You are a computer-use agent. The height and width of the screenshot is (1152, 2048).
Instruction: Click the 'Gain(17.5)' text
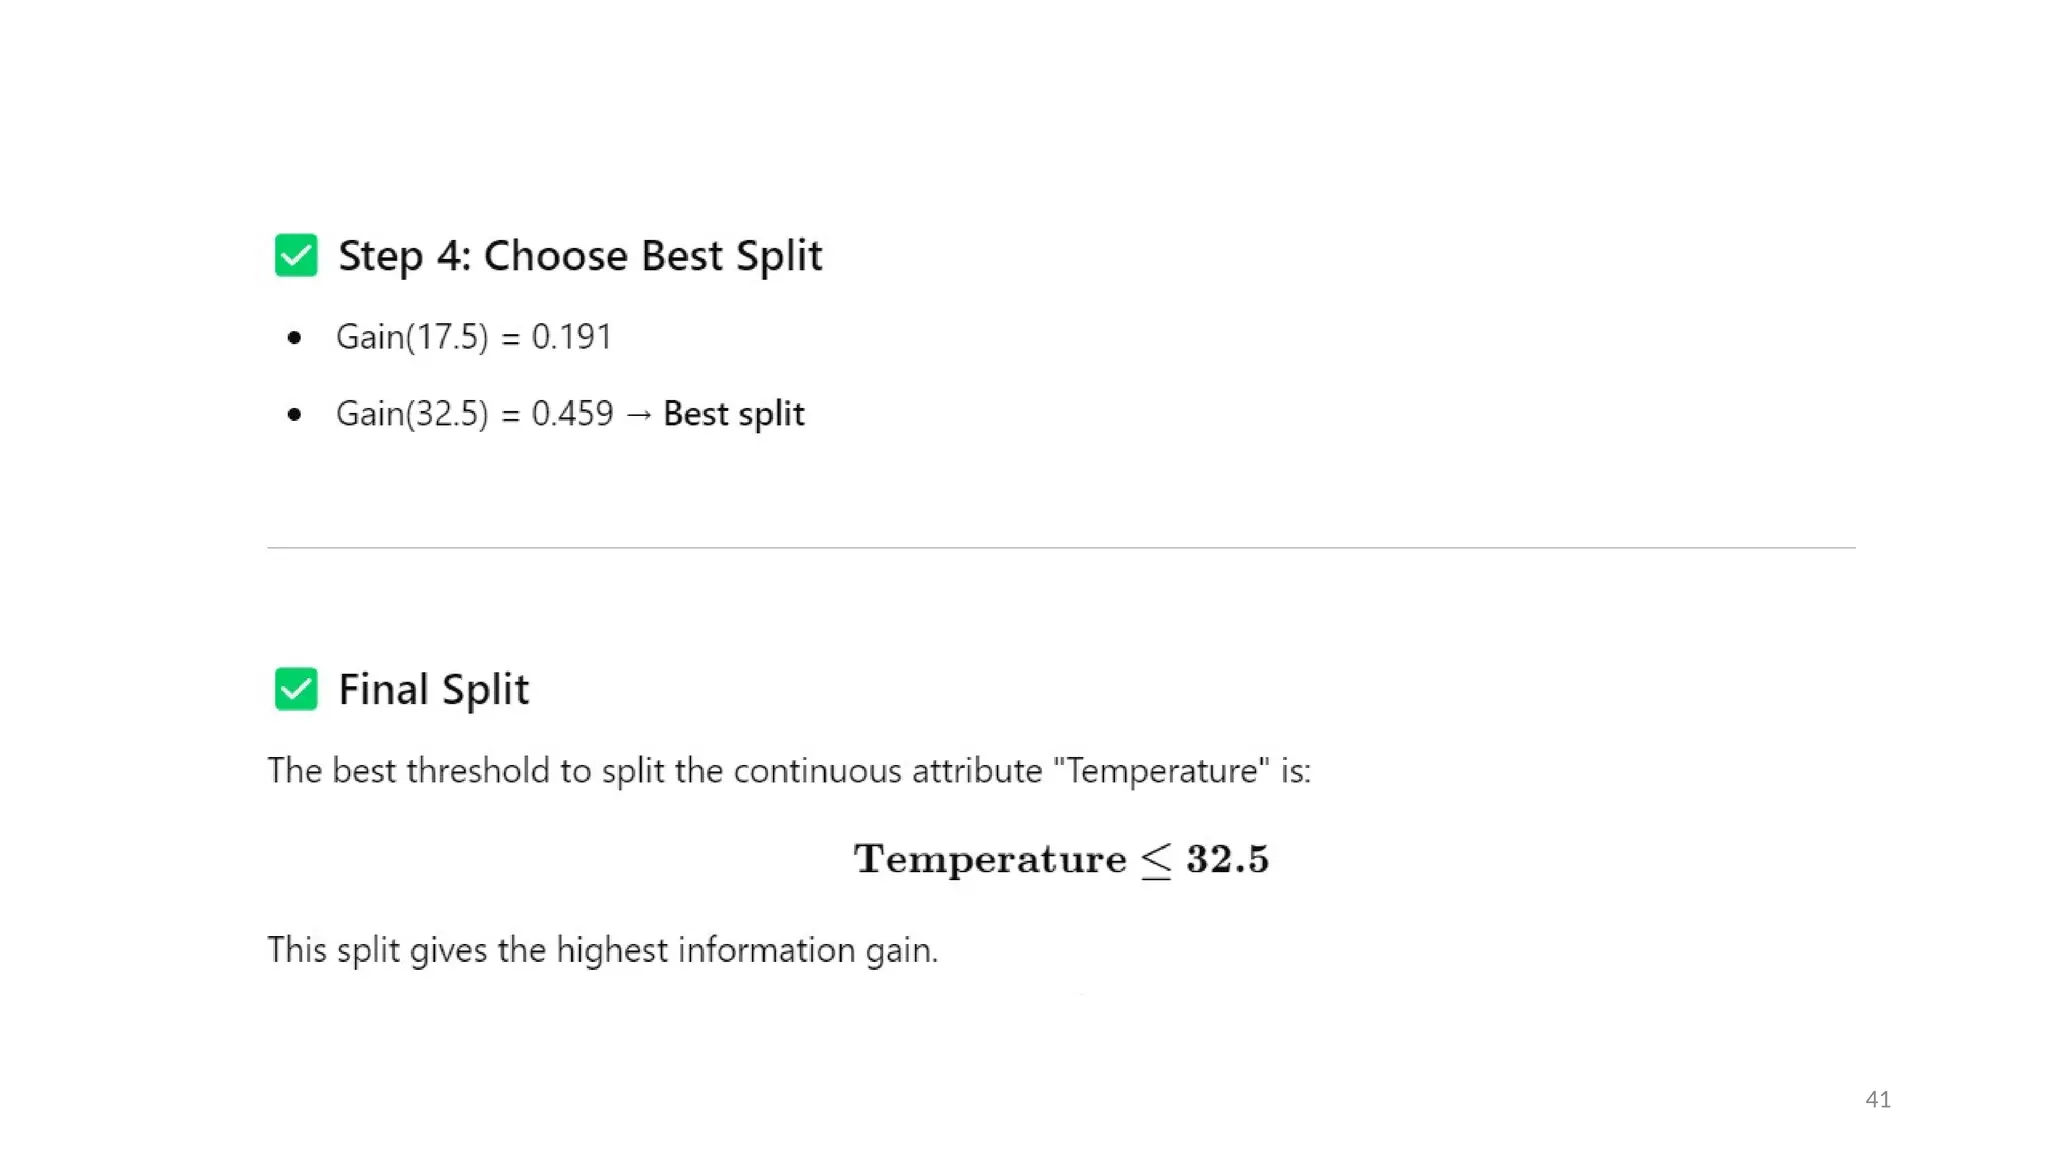coord(412,337)
